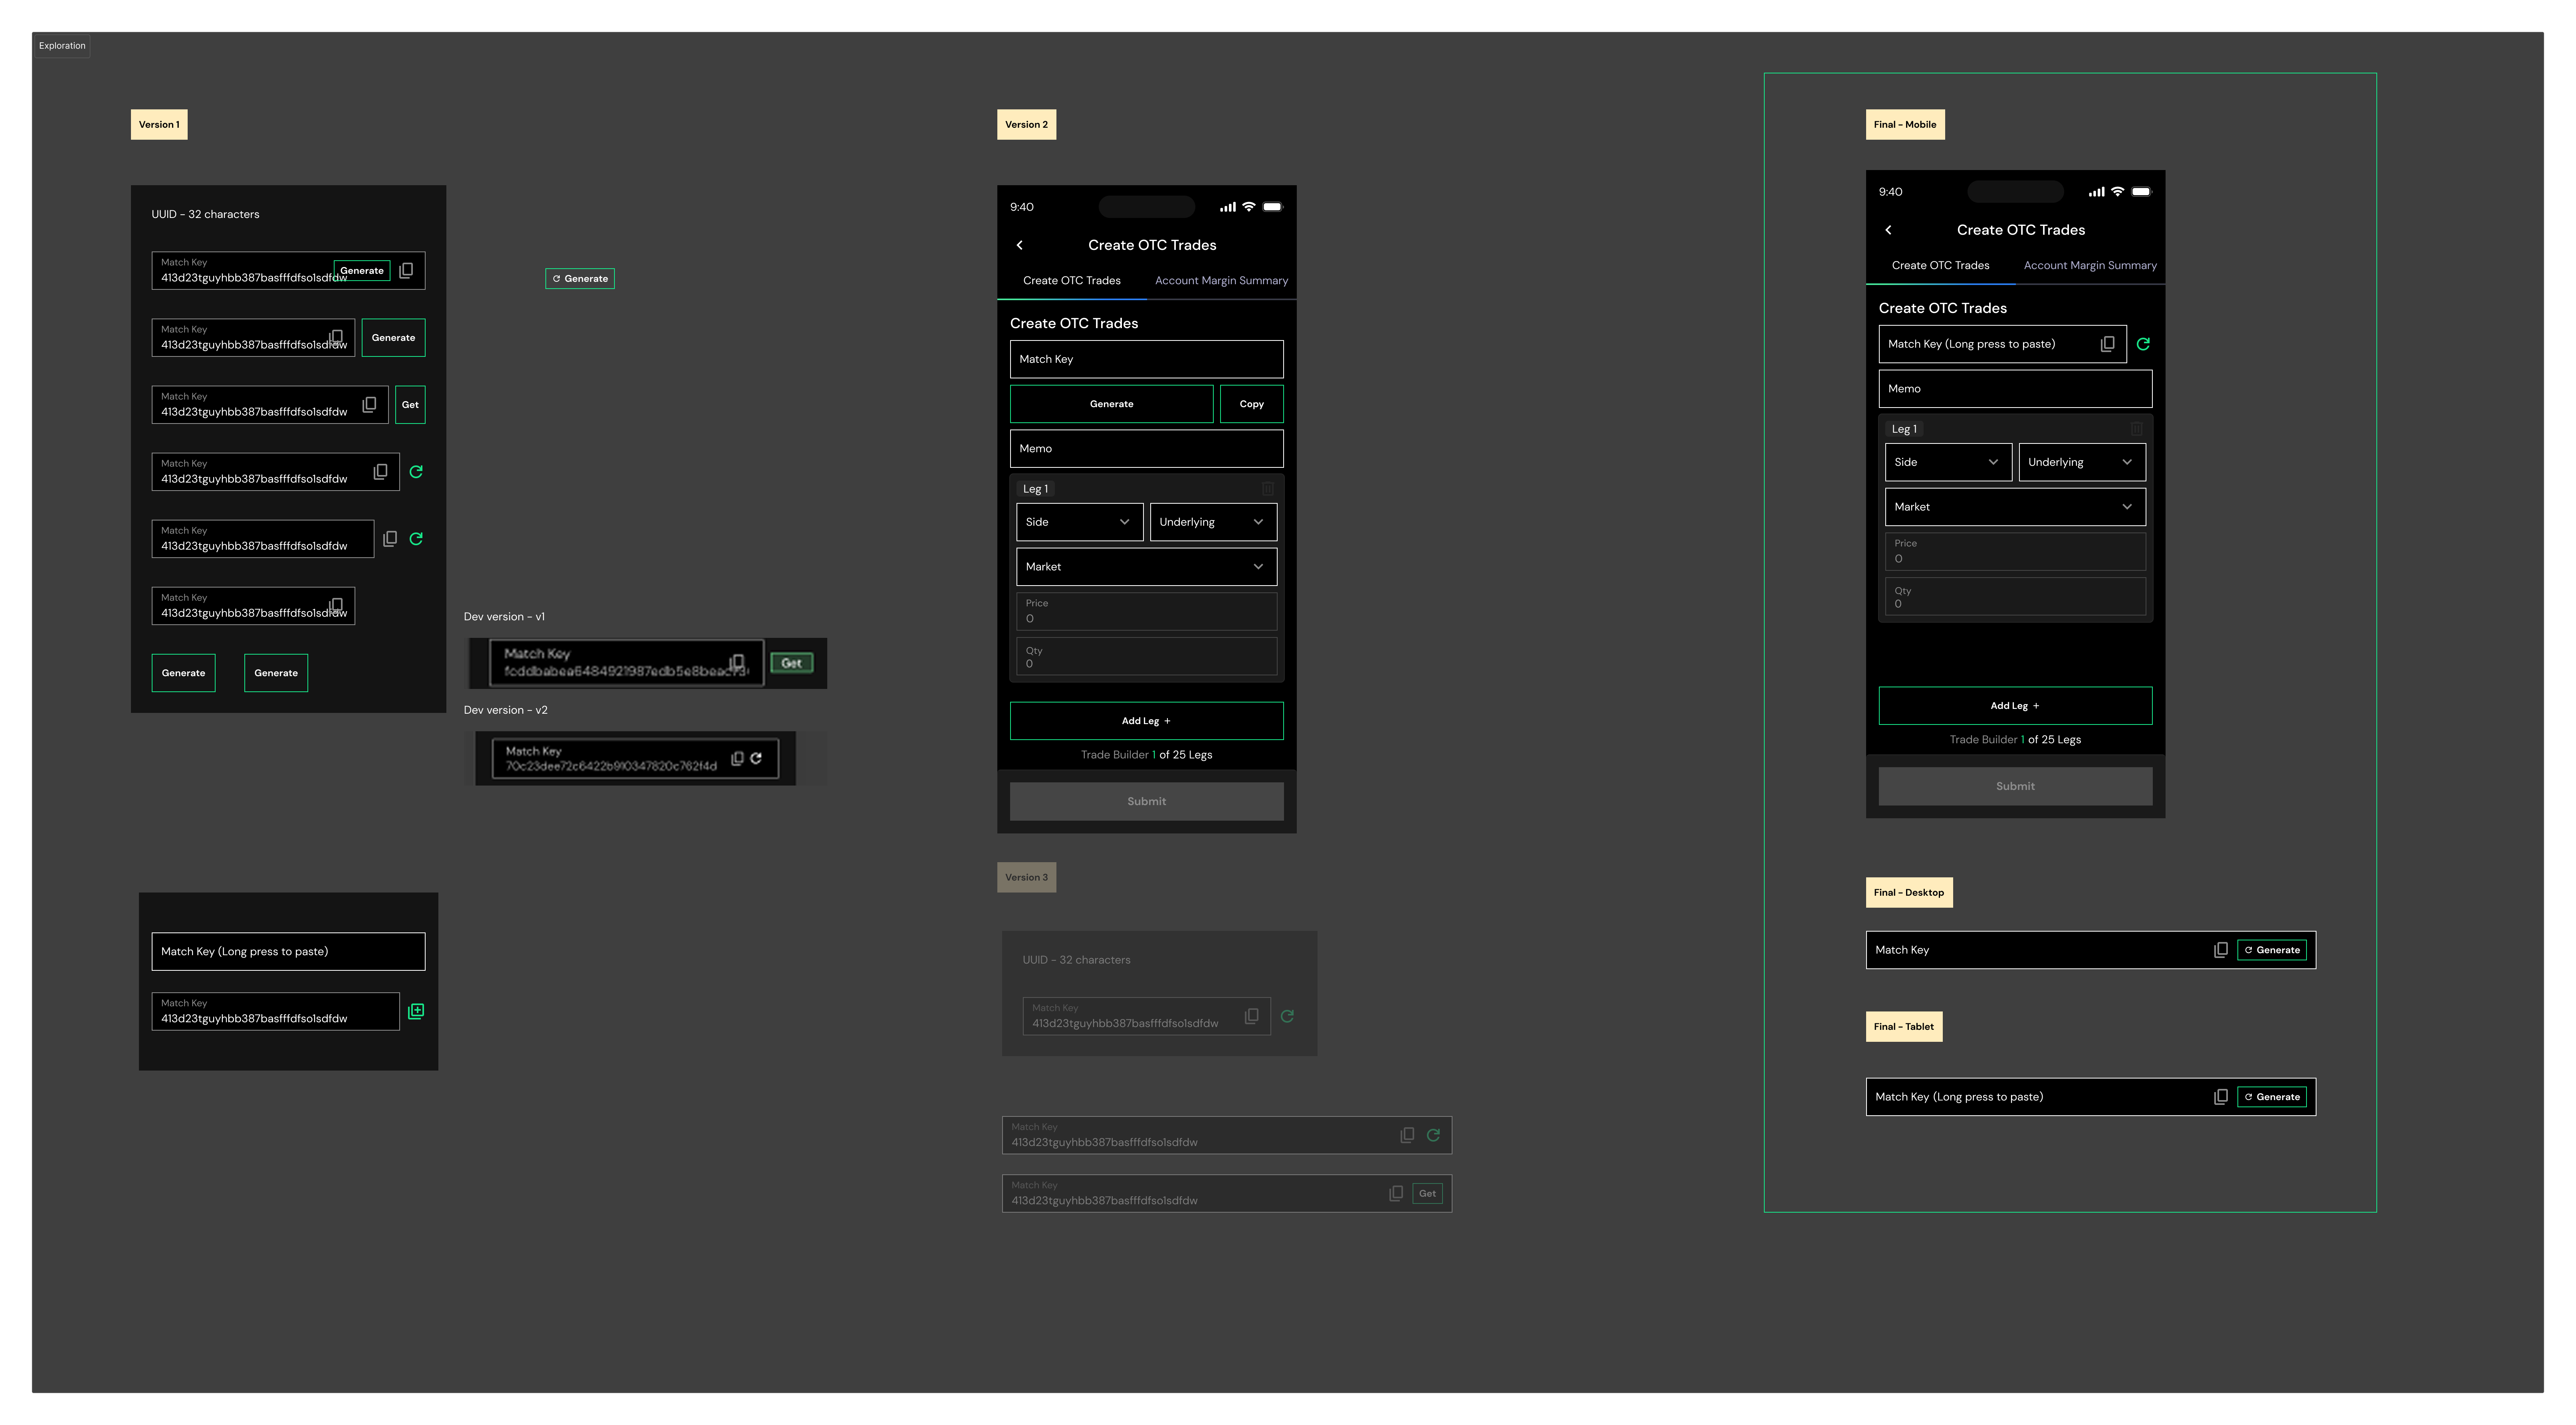Click refresh icon in Dev version v2 field
The height and width of the screenshot is (1425, 2576).
click(757, 758)
